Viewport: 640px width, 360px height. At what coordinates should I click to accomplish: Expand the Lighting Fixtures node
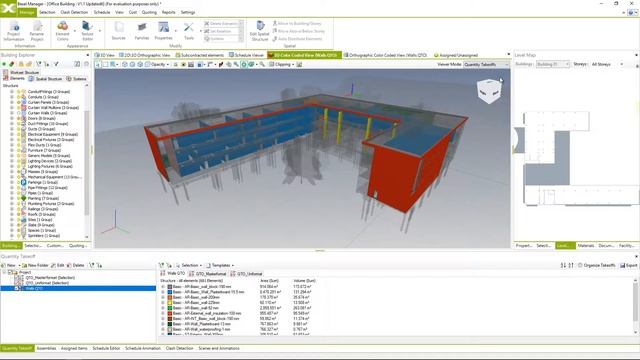pyautogui.click(x=12, y=166)
